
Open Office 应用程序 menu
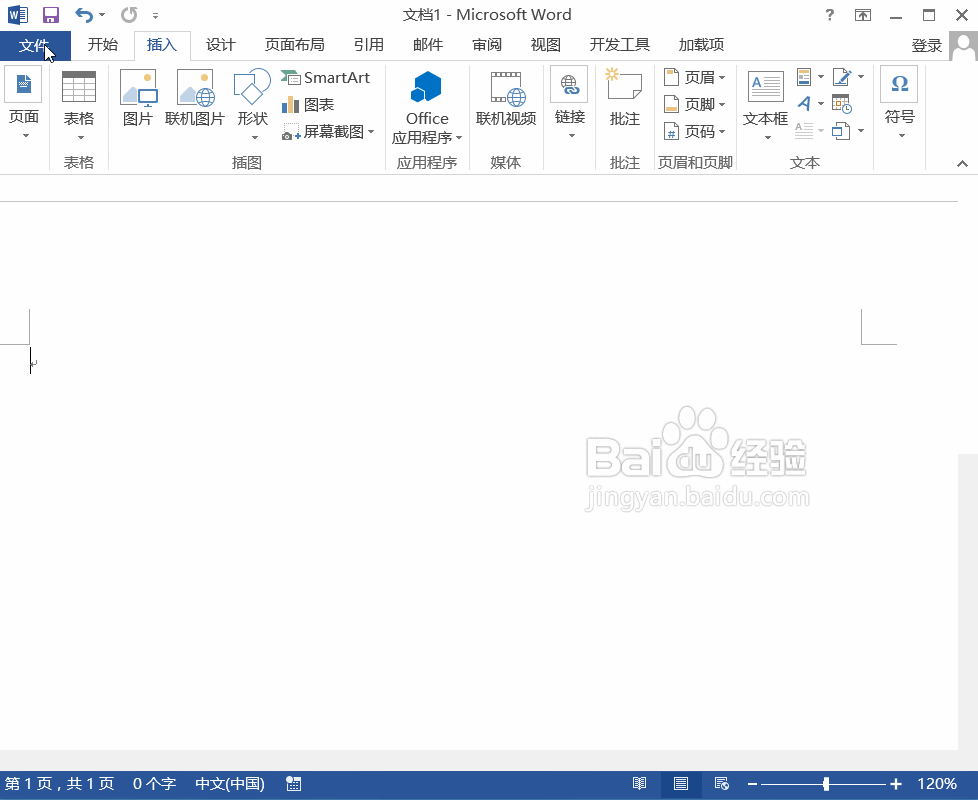coord(427,107)
